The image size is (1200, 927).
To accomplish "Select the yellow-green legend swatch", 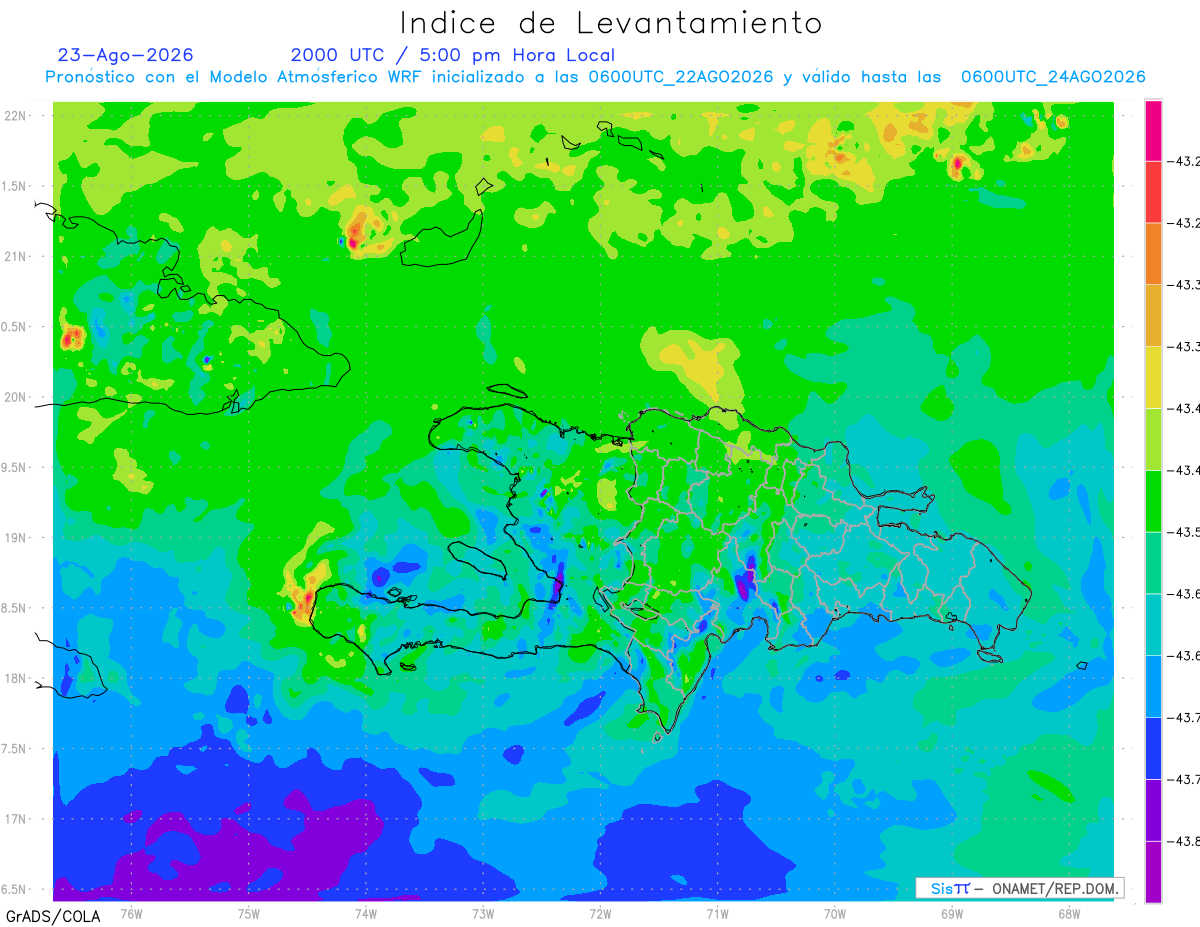I will pyautogui.click(x=1153, y=439).
